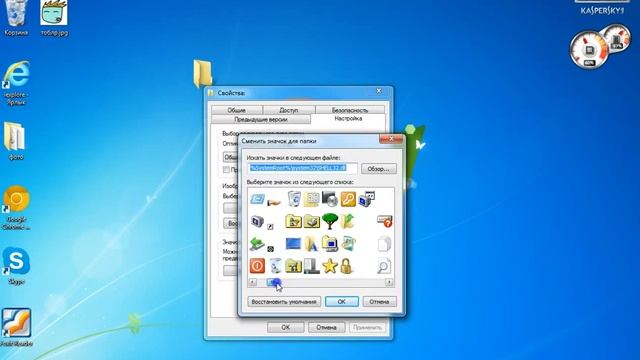Select the Google Chrome desktop shortcut
Viewport: 640px width, 360px height.
pyautogui.click(x=16, y=208)
